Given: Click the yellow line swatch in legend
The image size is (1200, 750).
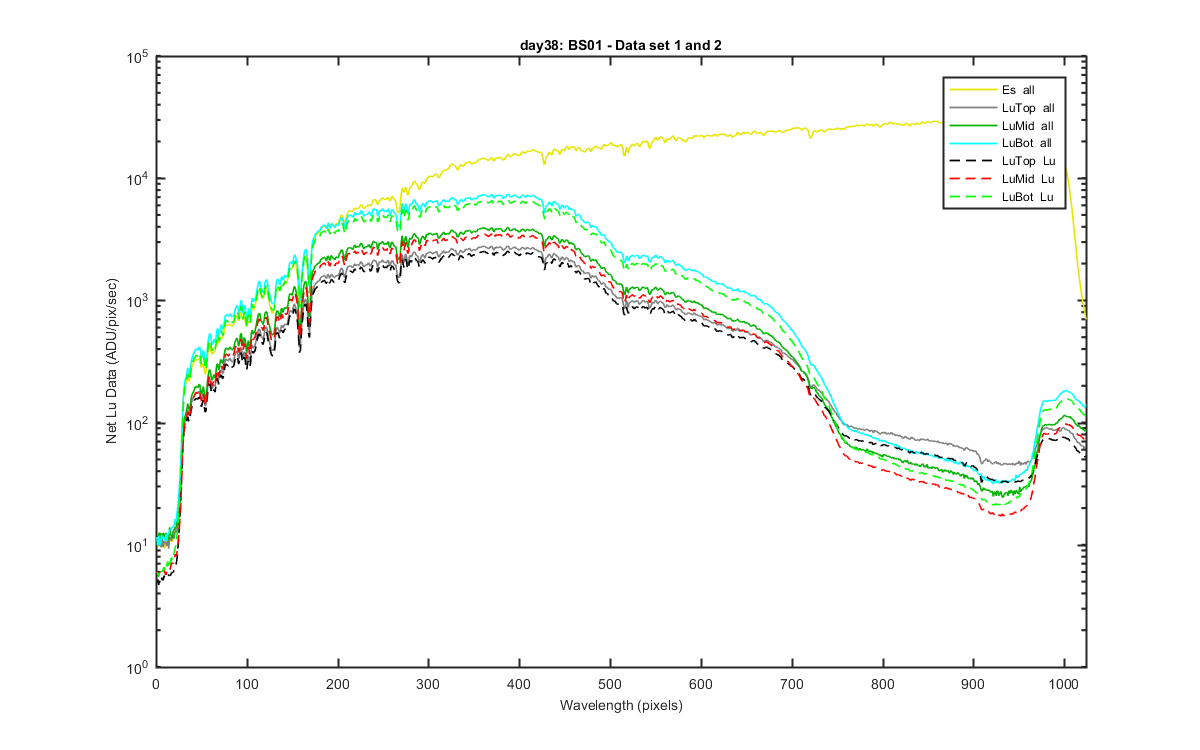Looking at the screenshot, I should (x=973, y=90).
